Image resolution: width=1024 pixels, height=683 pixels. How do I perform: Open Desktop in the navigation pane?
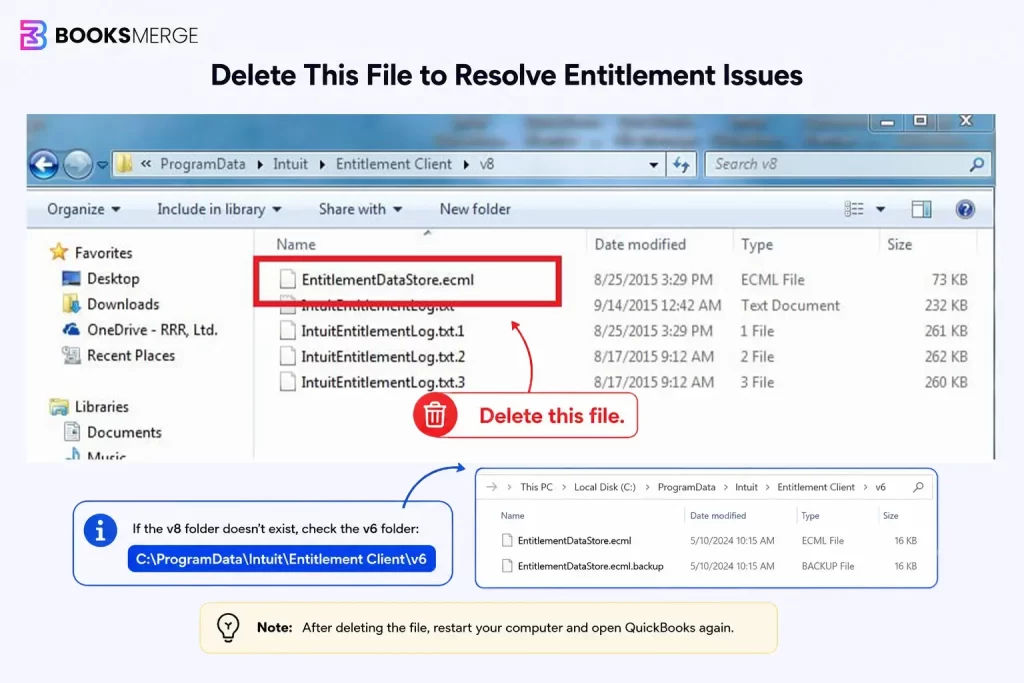(x=113, y=279)
